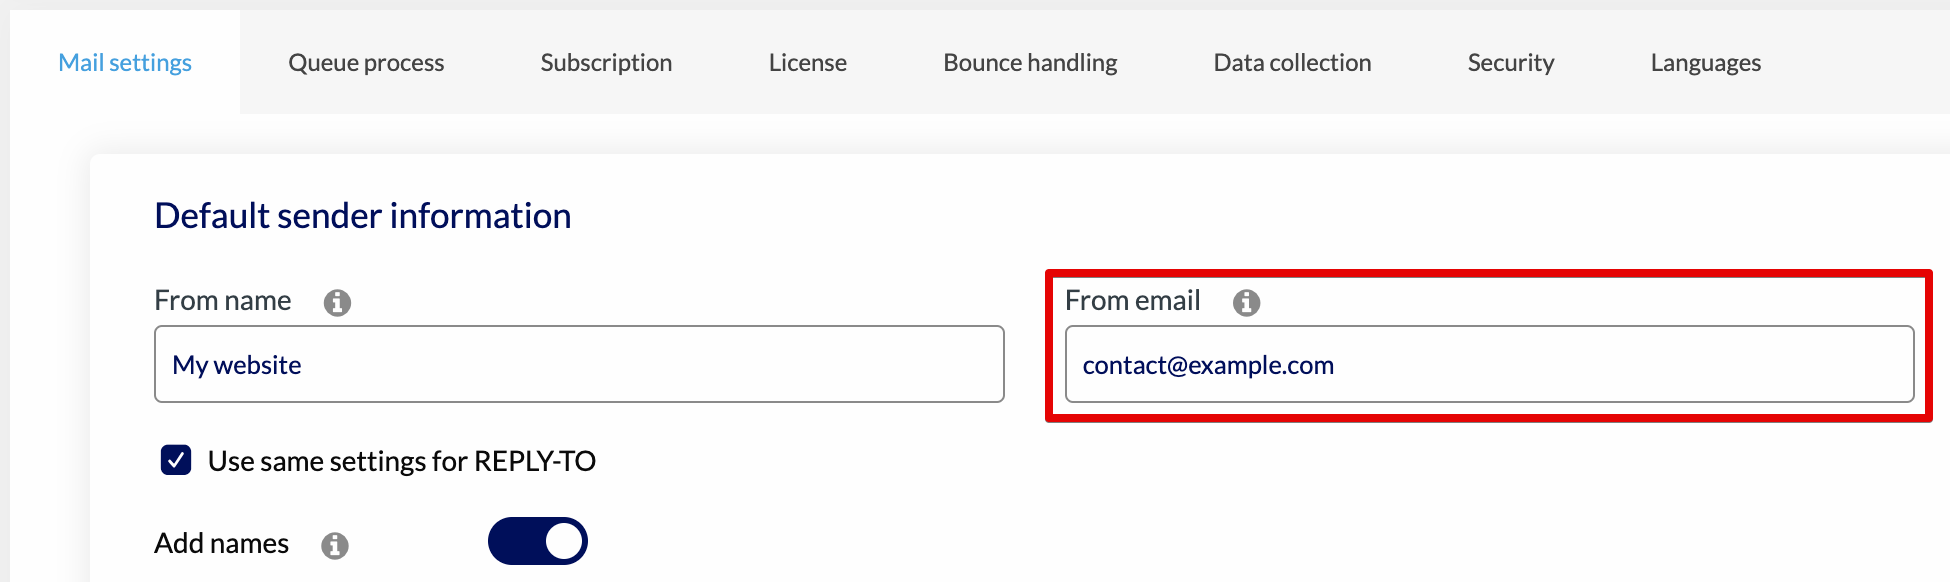1950x582 pixels.
Task: Toggle the Add names switch off
Action: (538, 541)
